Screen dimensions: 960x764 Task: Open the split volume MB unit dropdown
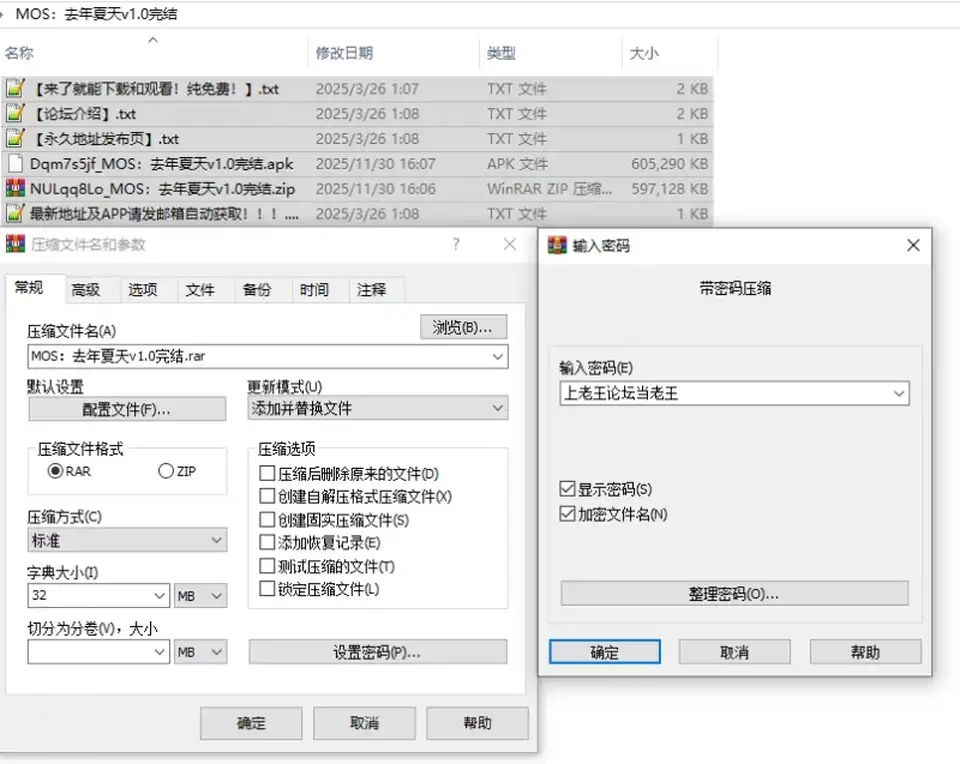coord(201,651)
